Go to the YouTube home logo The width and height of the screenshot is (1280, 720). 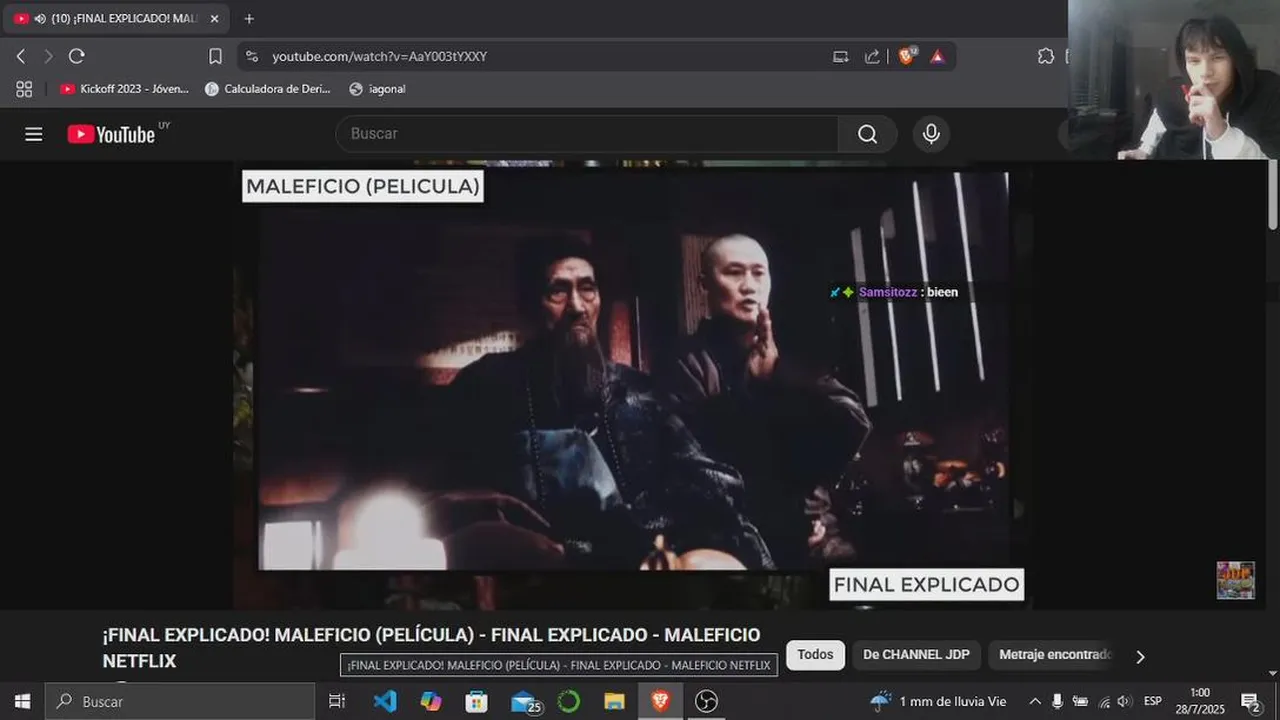(x=111, y=134)
